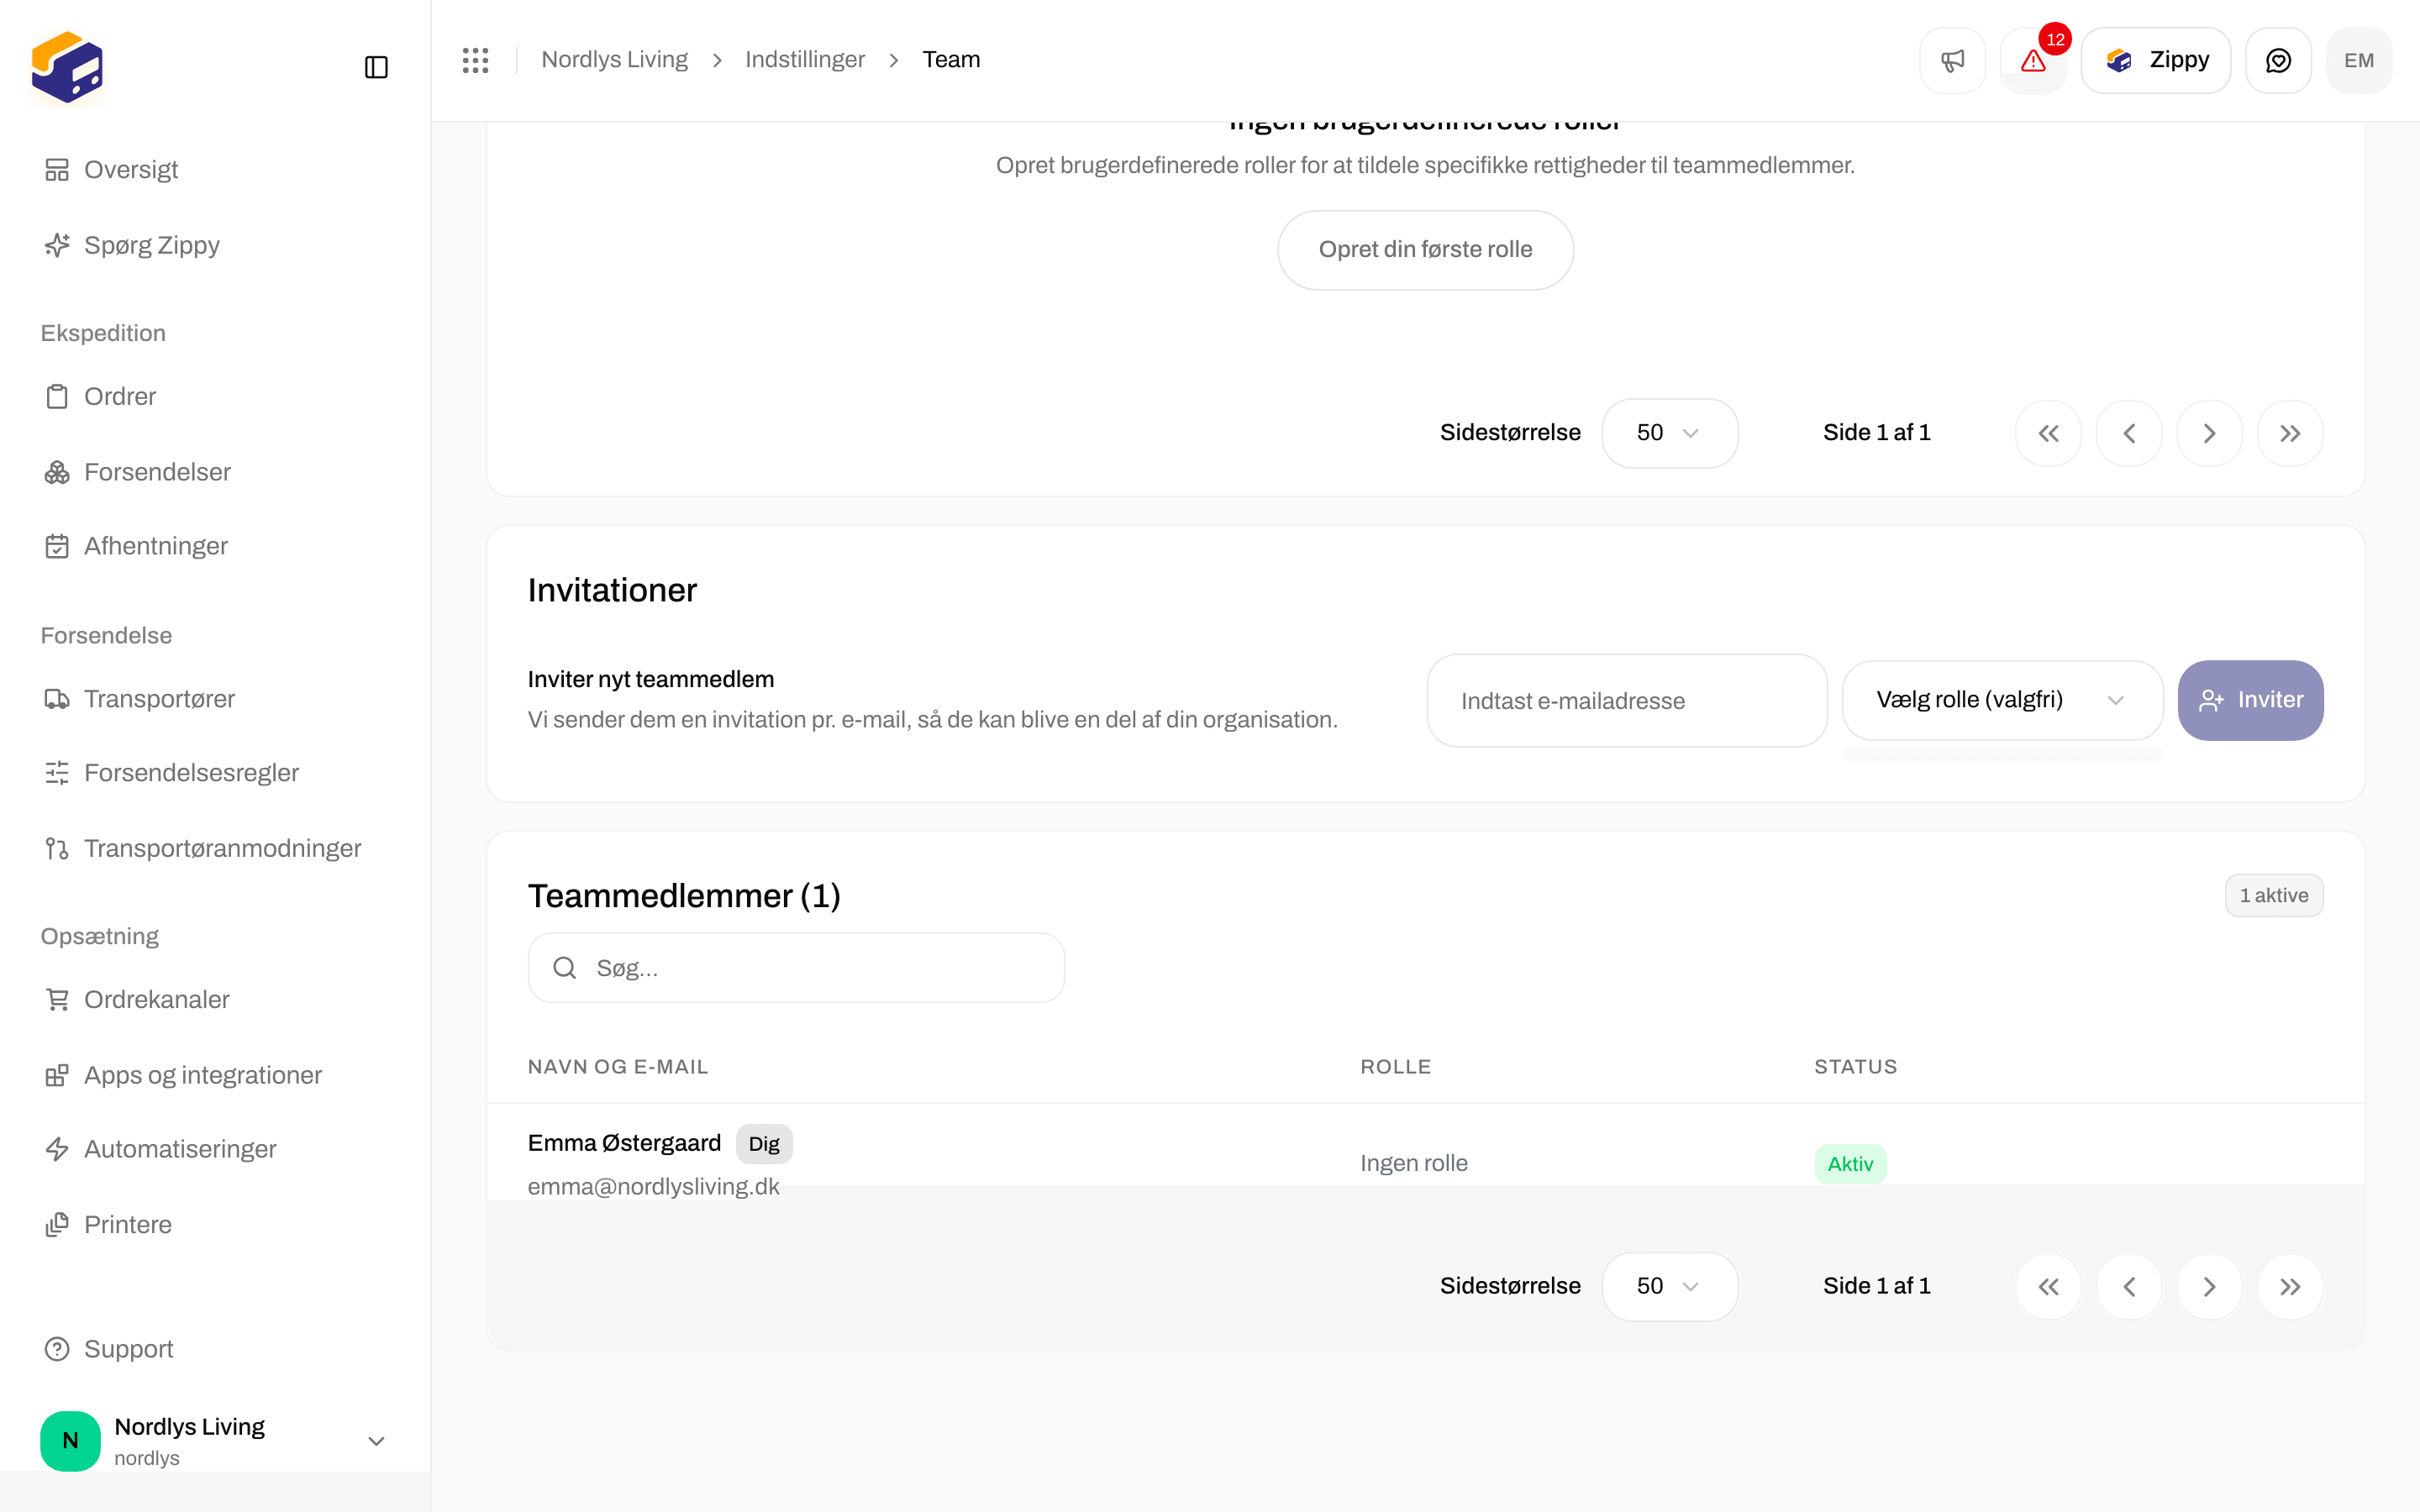The height and width of the screenshot is (1512, 2420).
Task: Open Automatiseringer page
Action: tap(215, 1149)
